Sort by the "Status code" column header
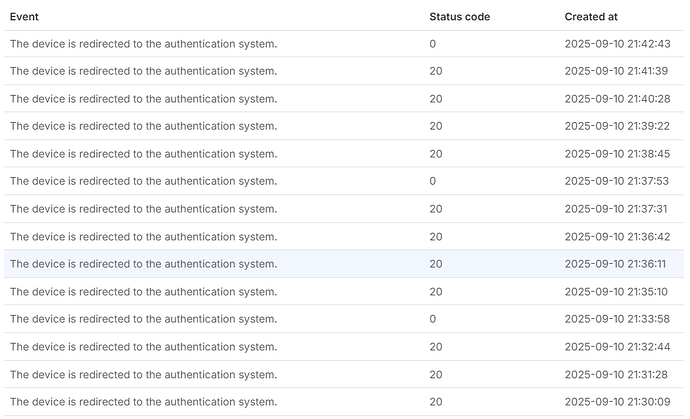 (x=459, y=17)
